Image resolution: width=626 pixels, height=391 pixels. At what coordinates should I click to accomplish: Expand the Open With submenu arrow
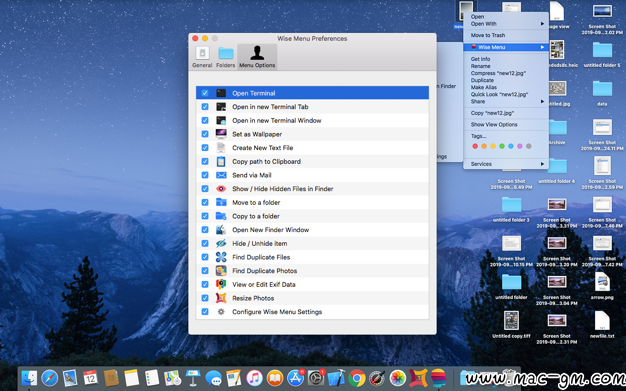[542, 24]
